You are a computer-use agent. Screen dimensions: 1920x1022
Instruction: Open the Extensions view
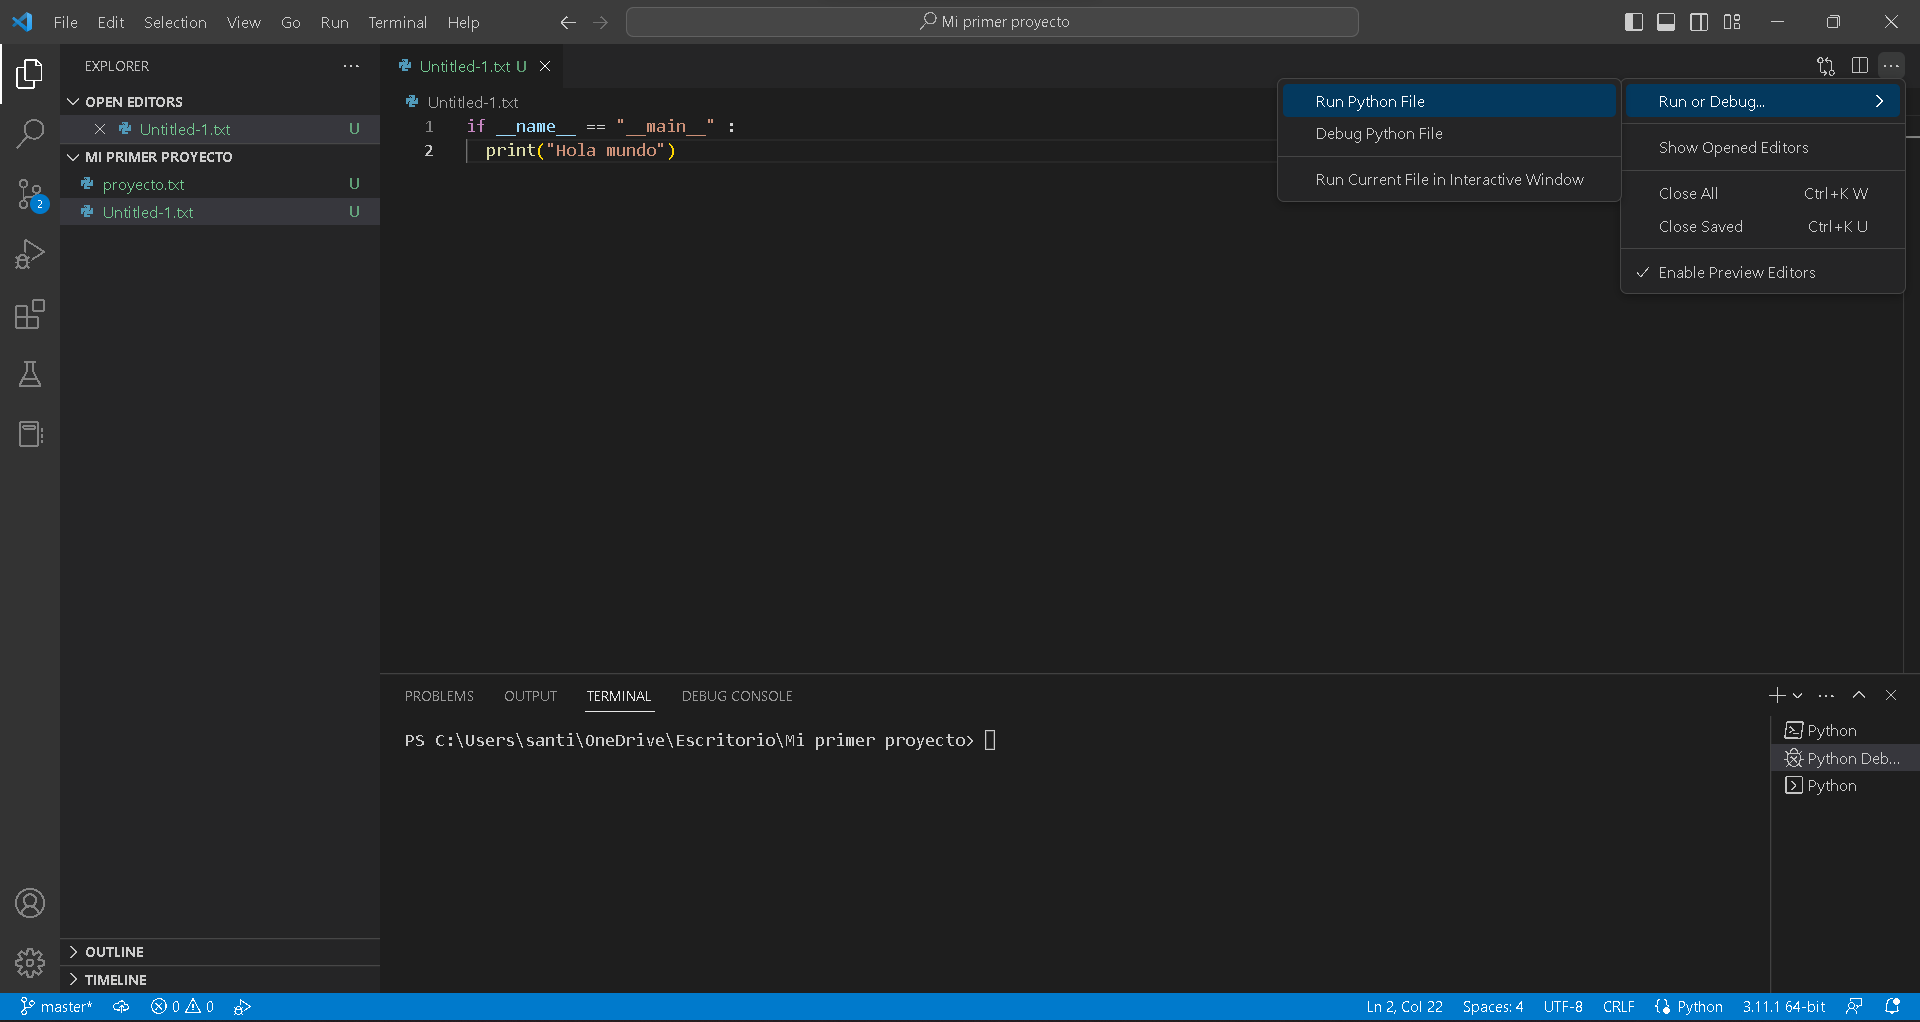click(x=30, y=314)
